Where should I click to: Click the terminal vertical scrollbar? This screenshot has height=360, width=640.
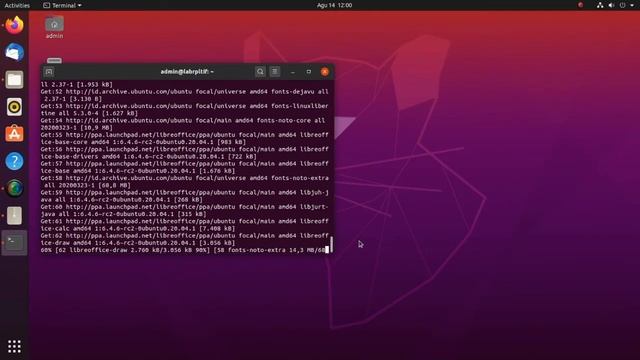click(x=331, y=244)
